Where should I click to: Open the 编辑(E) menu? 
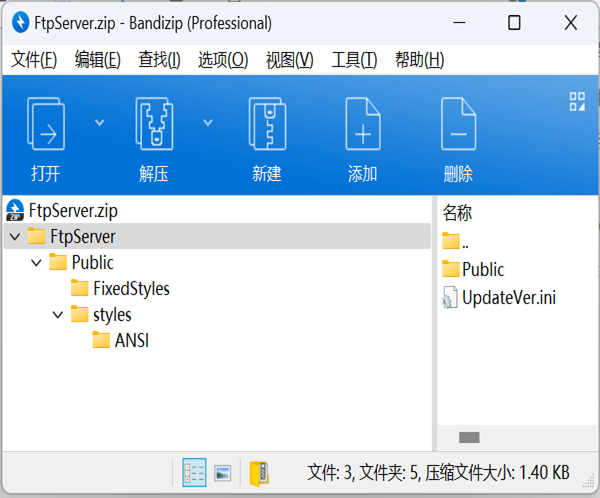[98, 60]
